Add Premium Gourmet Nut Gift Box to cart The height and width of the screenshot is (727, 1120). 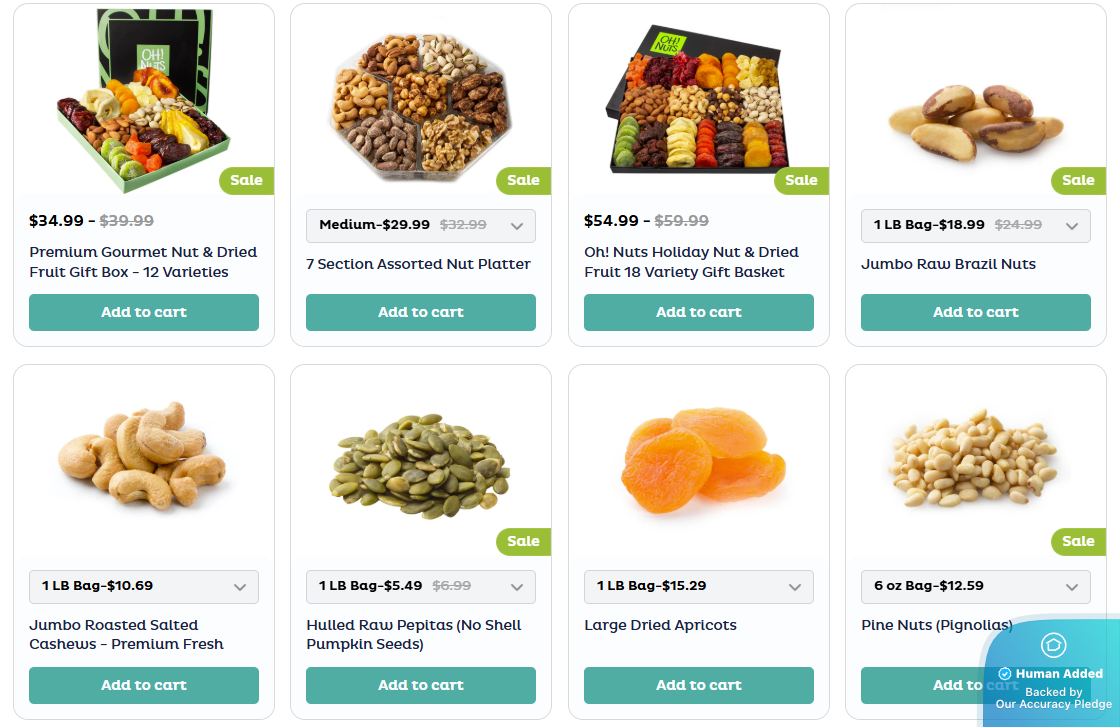pyautogui.click(x=144, y=313)
